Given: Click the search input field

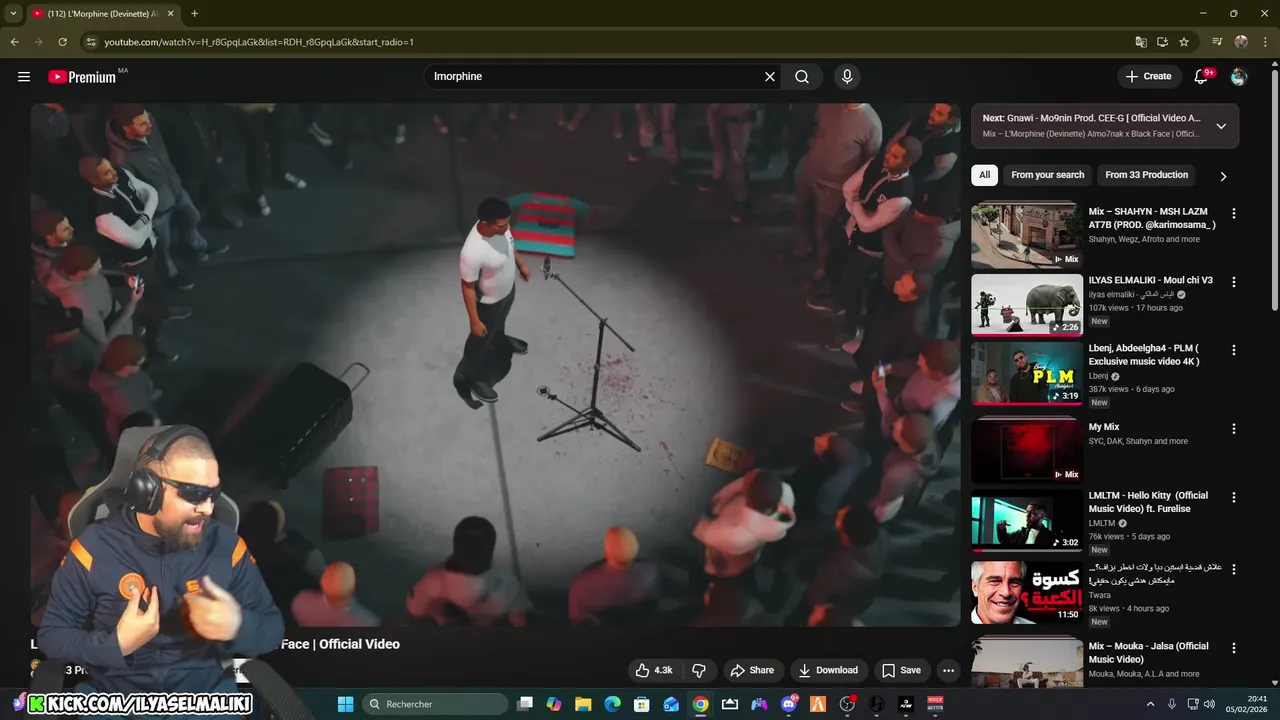Looking at the screenshot, I should click(594, 76).
